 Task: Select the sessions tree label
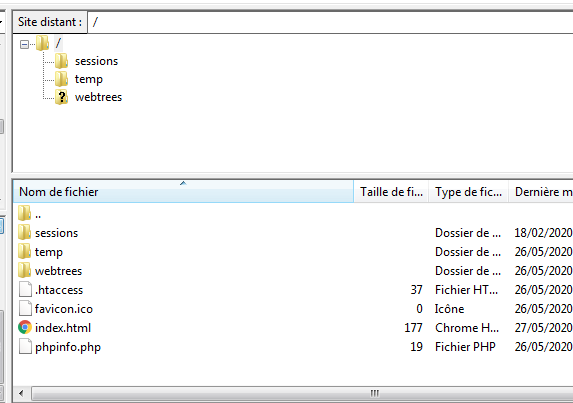(x=96, y=61)
